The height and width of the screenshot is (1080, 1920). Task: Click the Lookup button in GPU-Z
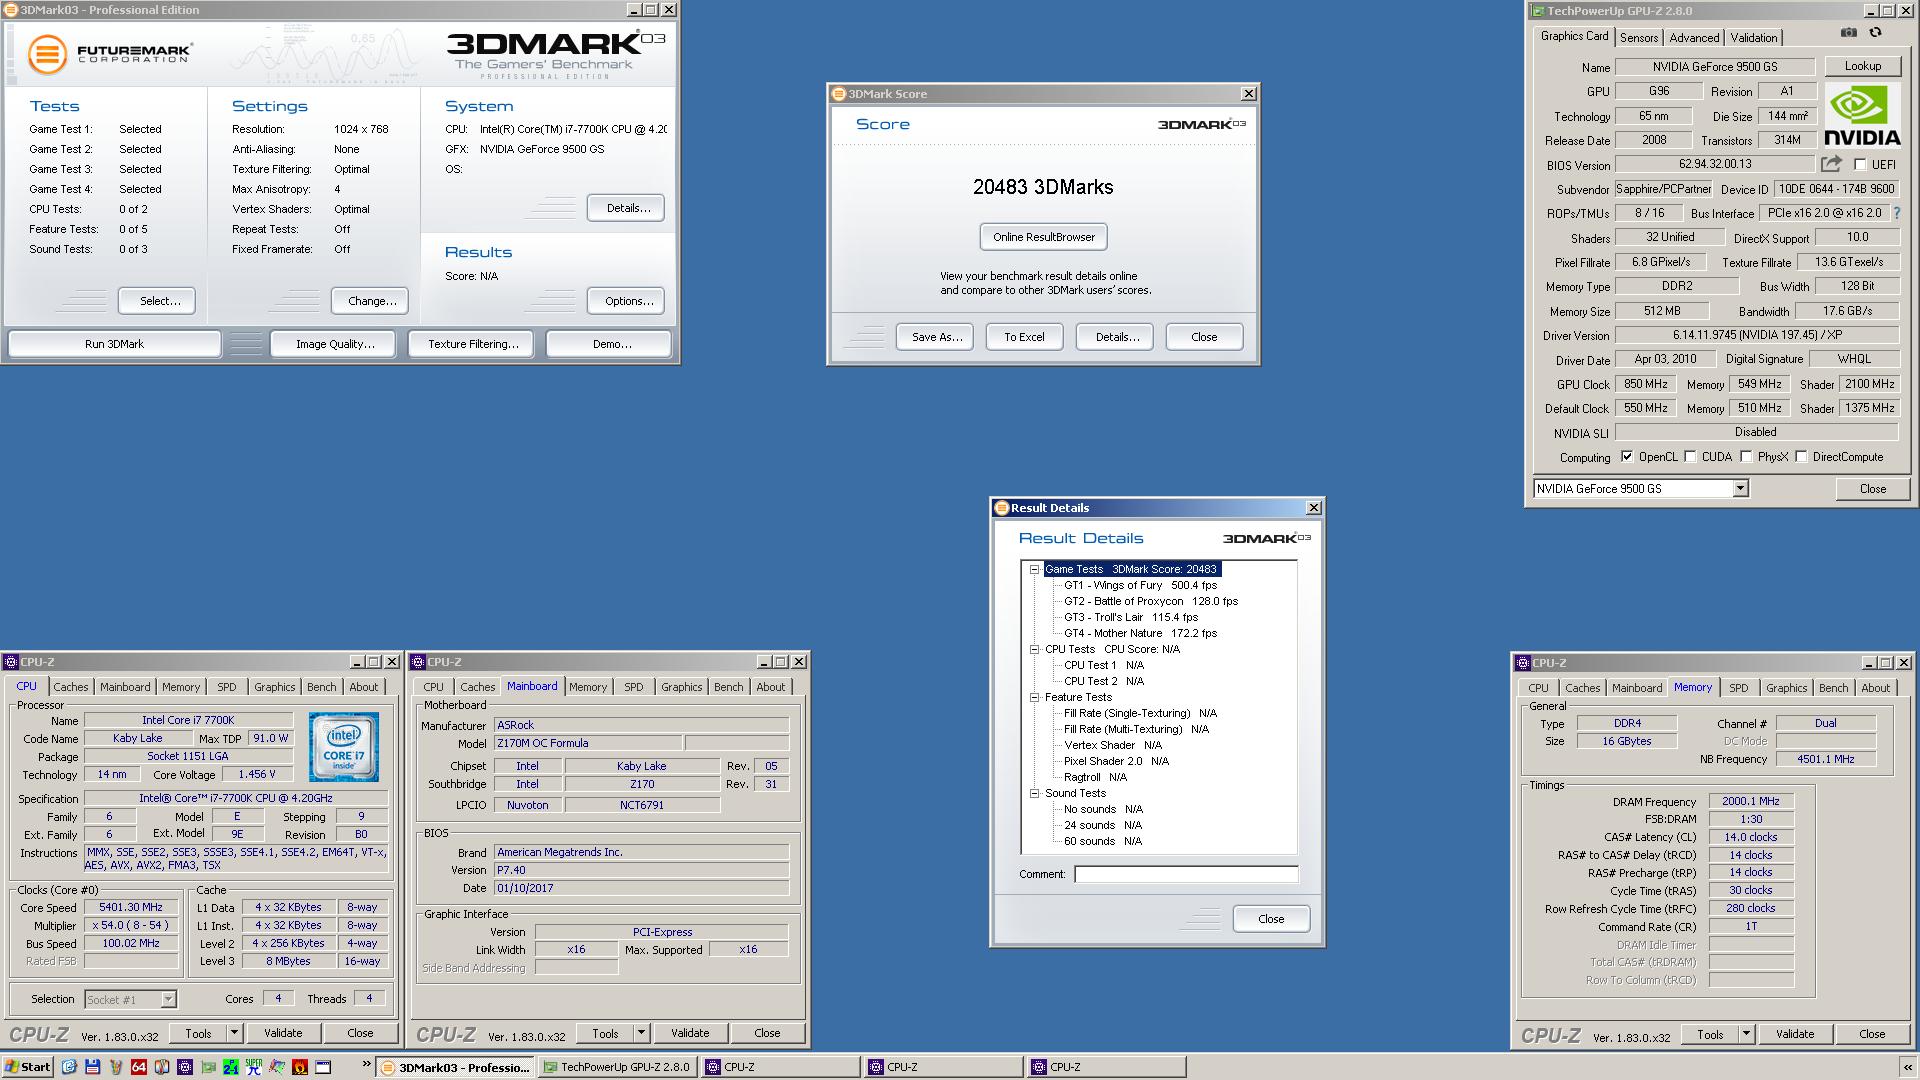(1862, 66)
